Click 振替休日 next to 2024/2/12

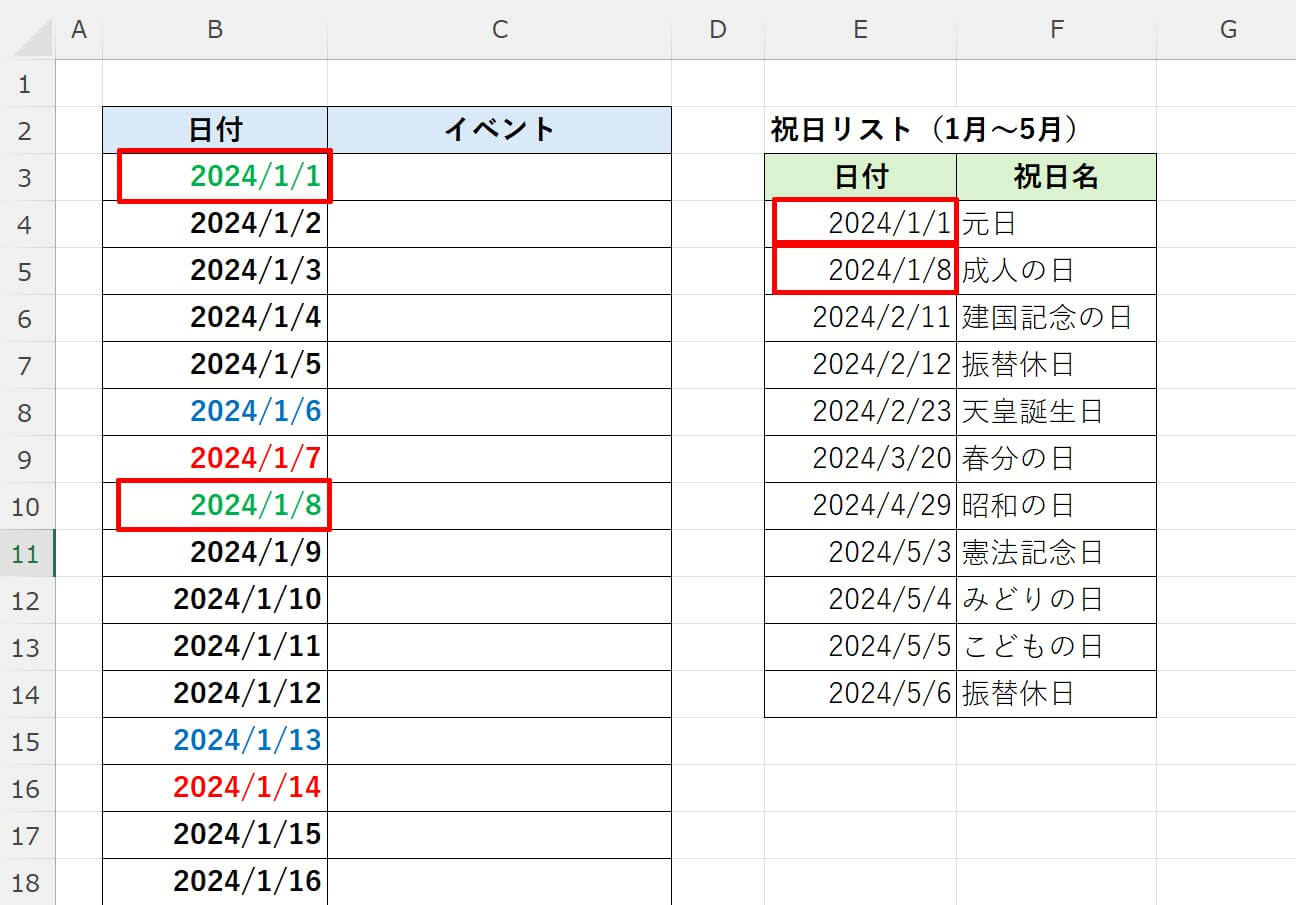click(x=1057, y=365)
